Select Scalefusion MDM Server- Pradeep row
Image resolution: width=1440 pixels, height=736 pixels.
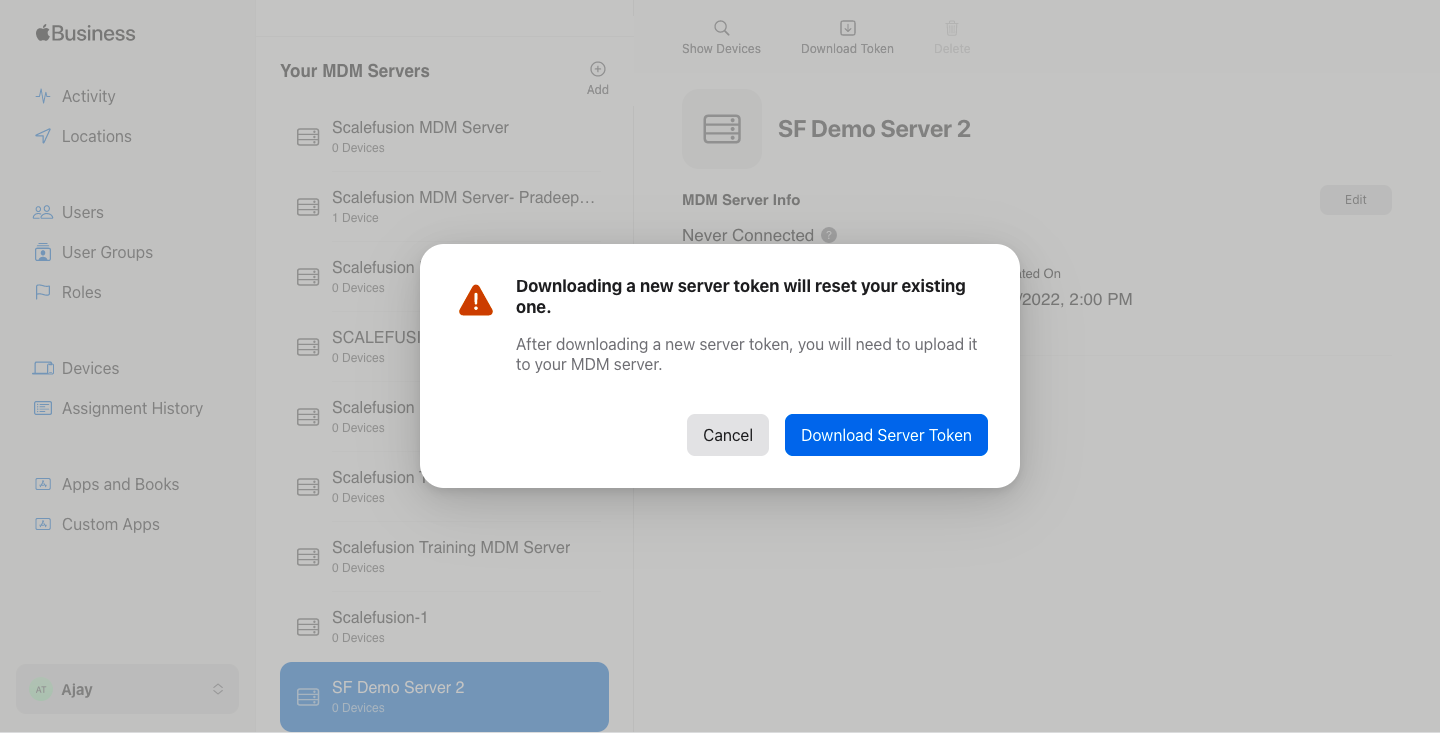point(444,207)
